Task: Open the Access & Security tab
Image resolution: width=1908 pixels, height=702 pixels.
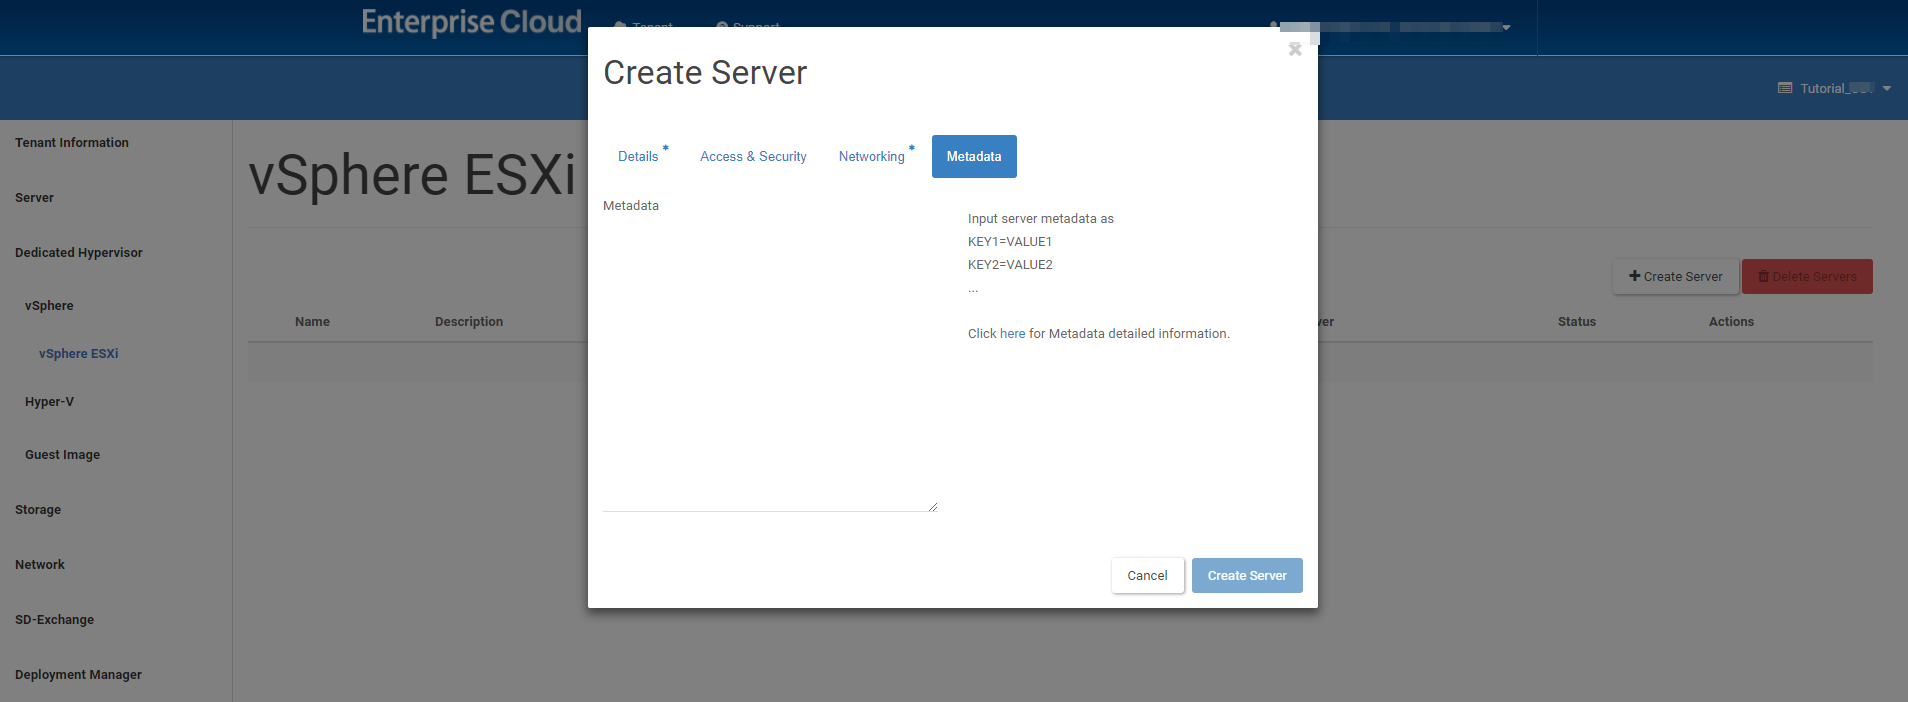Action: pyautogui.click(x=753, y=157)
